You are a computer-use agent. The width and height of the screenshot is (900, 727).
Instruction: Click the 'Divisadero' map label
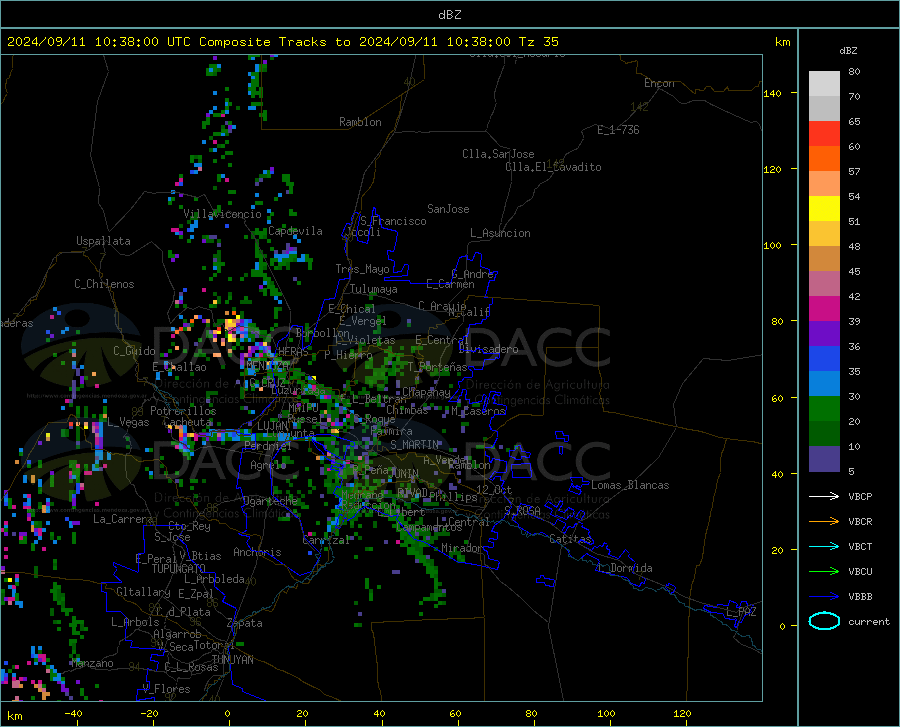pos(488,349)
